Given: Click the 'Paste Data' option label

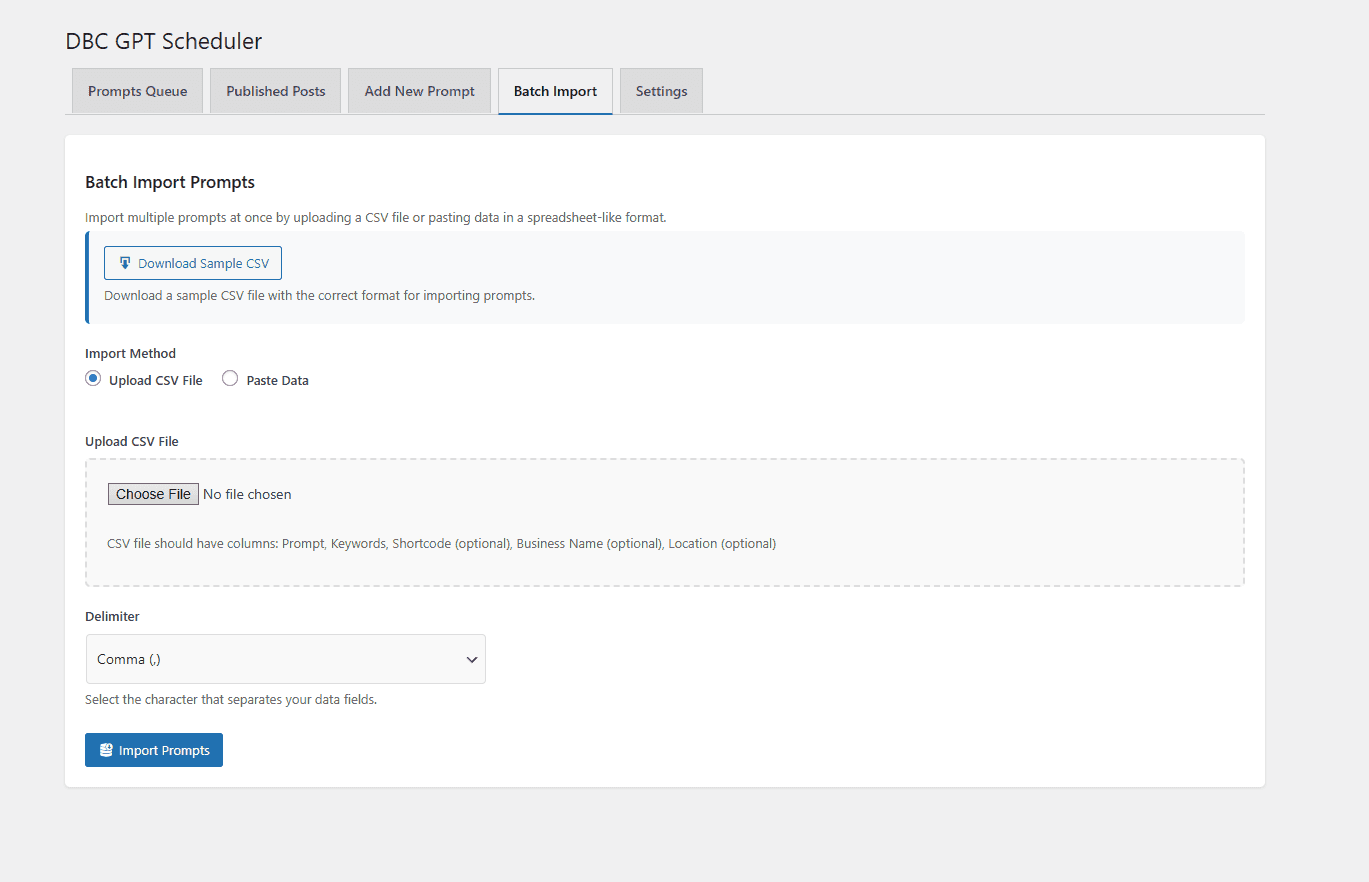Looking at the screenshot, I should tap(277, 381).
